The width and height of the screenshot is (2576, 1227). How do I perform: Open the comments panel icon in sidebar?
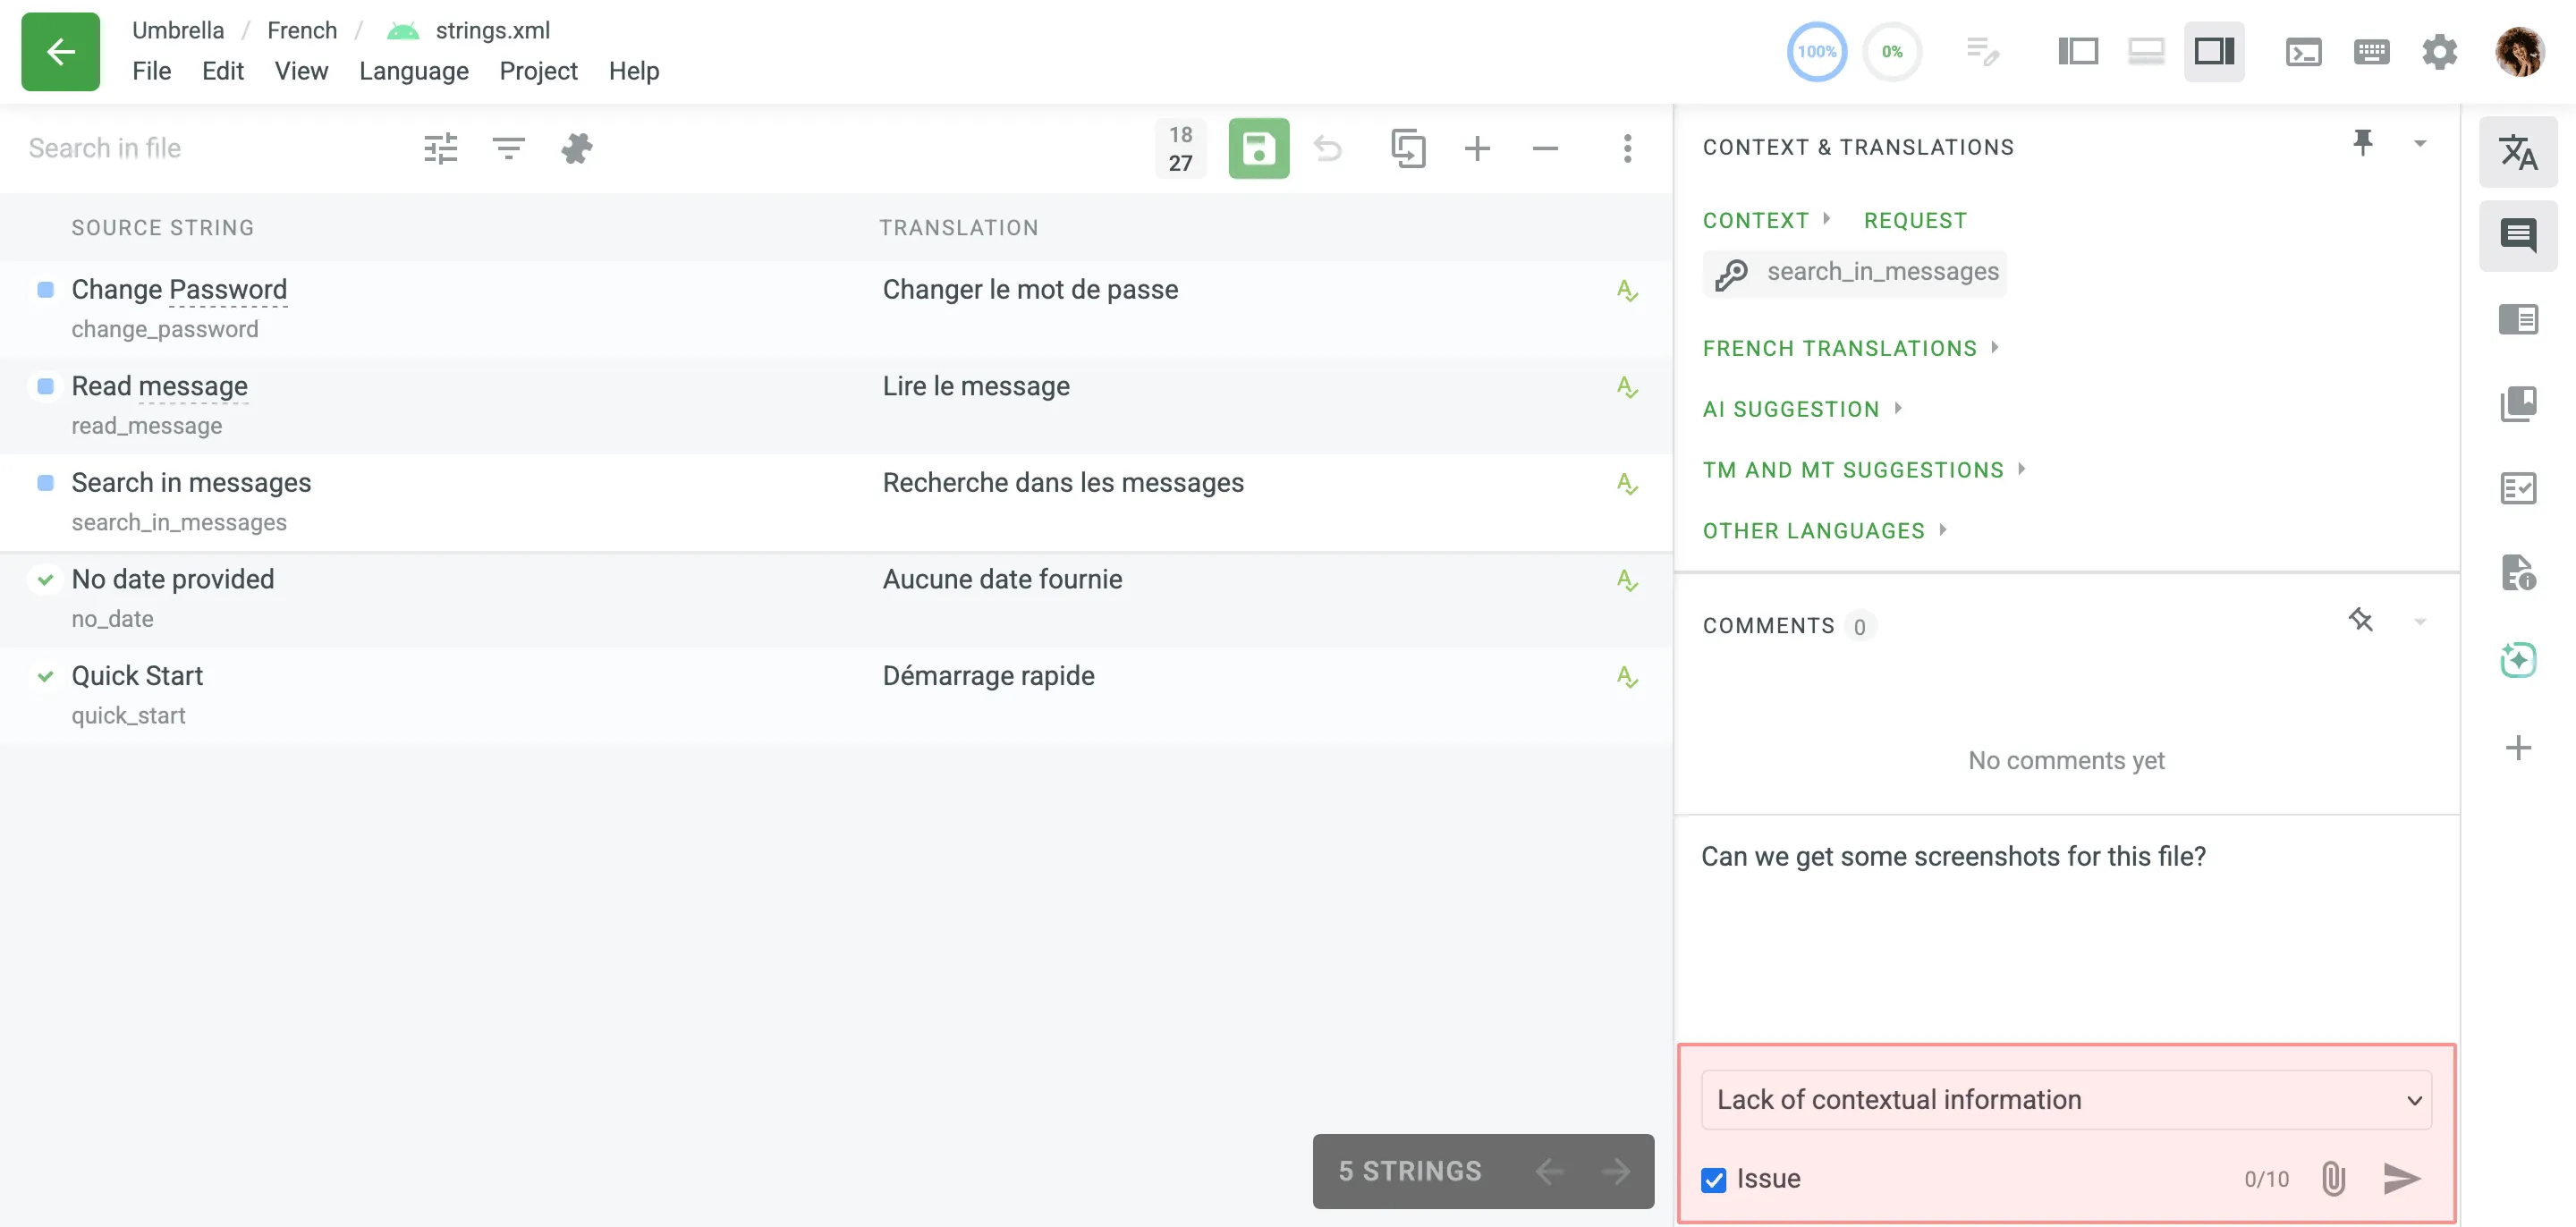2517,236
